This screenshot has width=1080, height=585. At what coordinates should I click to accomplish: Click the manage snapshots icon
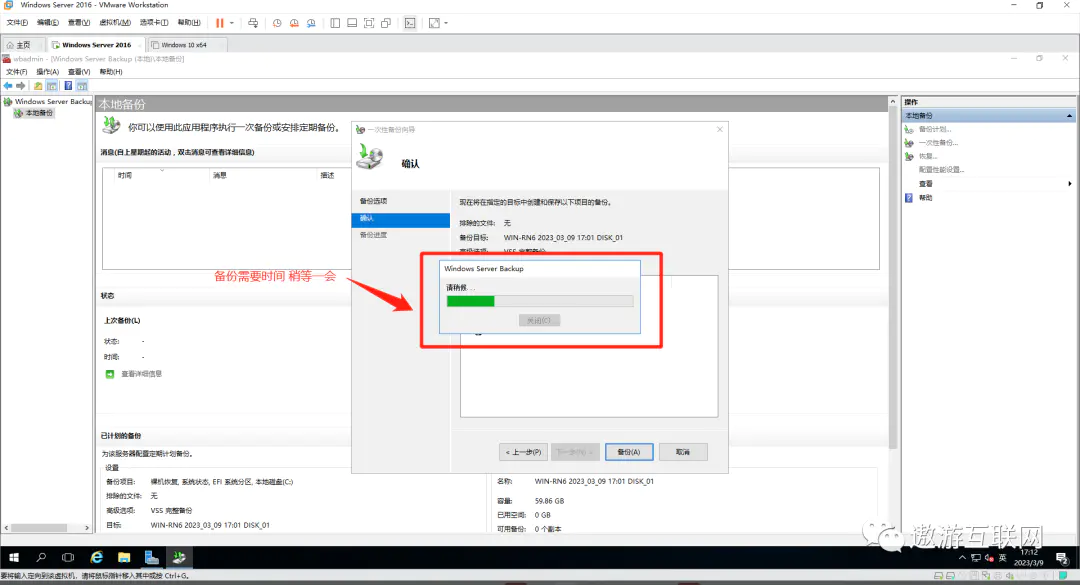(x=311, y=23)
